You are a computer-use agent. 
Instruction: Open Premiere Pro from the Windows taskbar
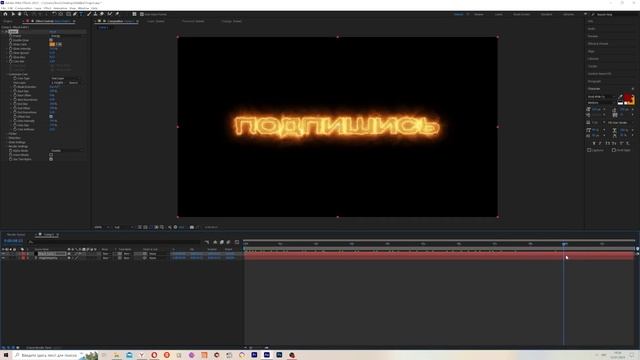[254, 355]
